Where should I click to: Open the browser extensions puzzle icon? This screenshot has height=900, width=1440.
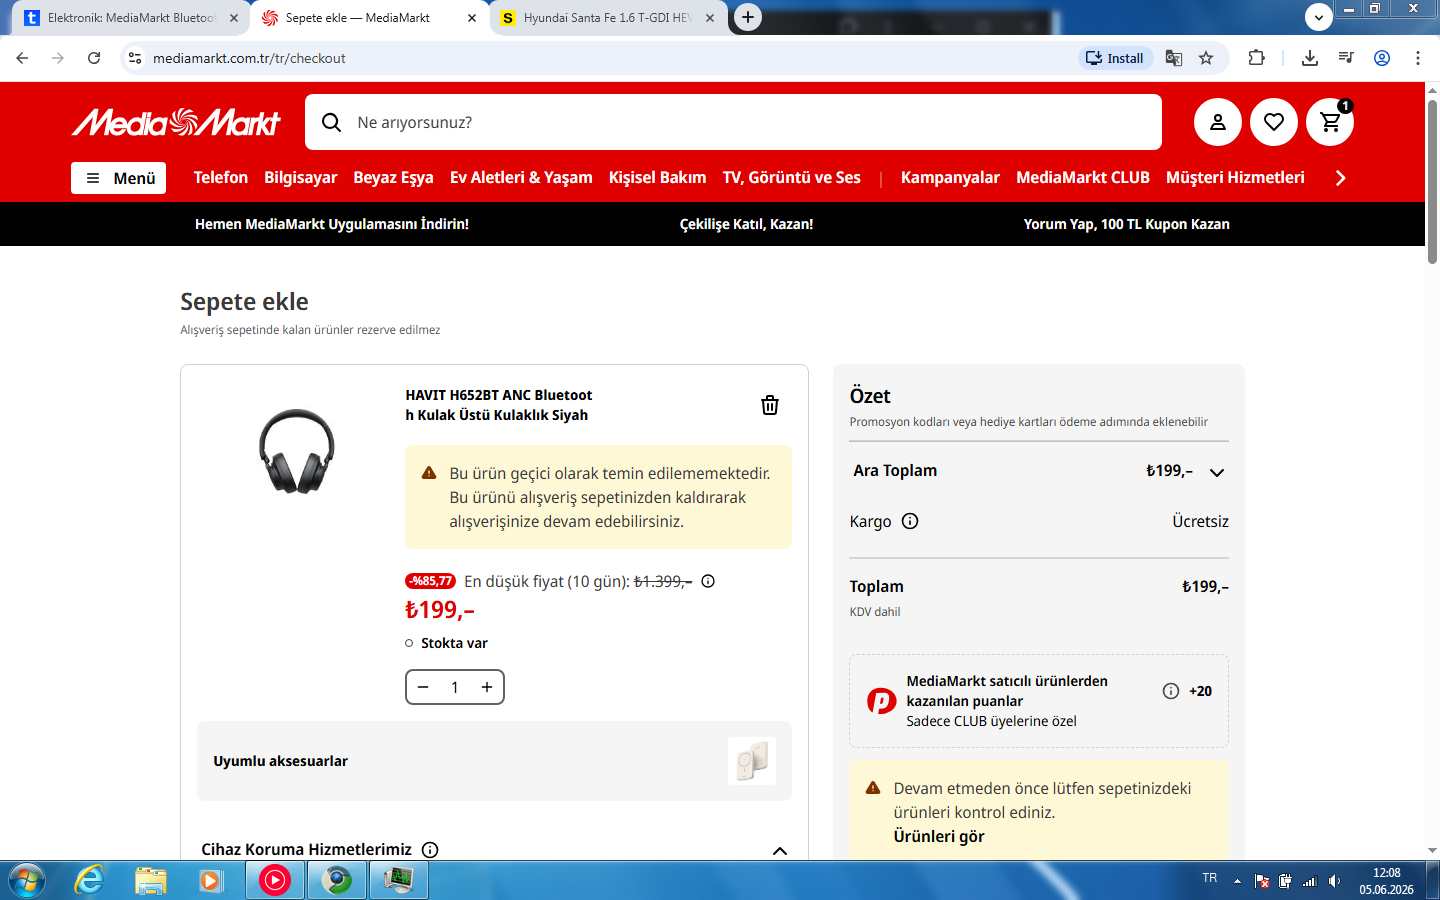(x=1257, y=58)
